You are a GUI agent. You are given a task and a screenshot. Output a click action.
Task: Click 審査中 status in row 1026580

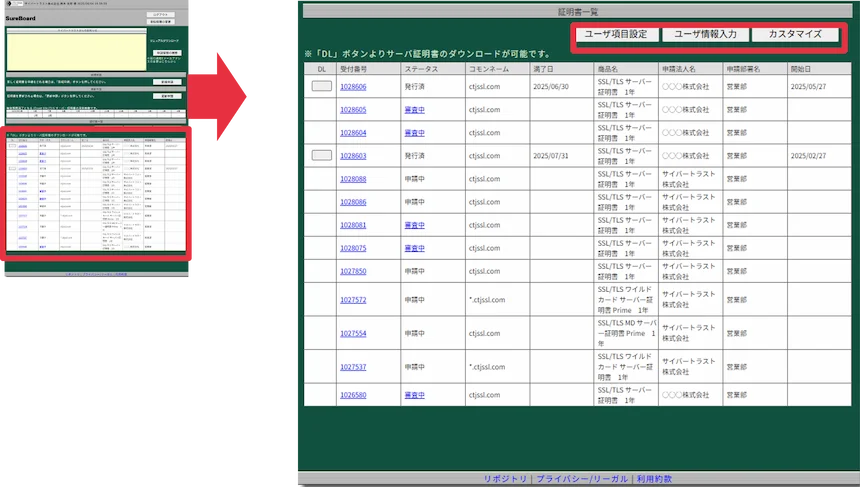(x=415, y=396)
